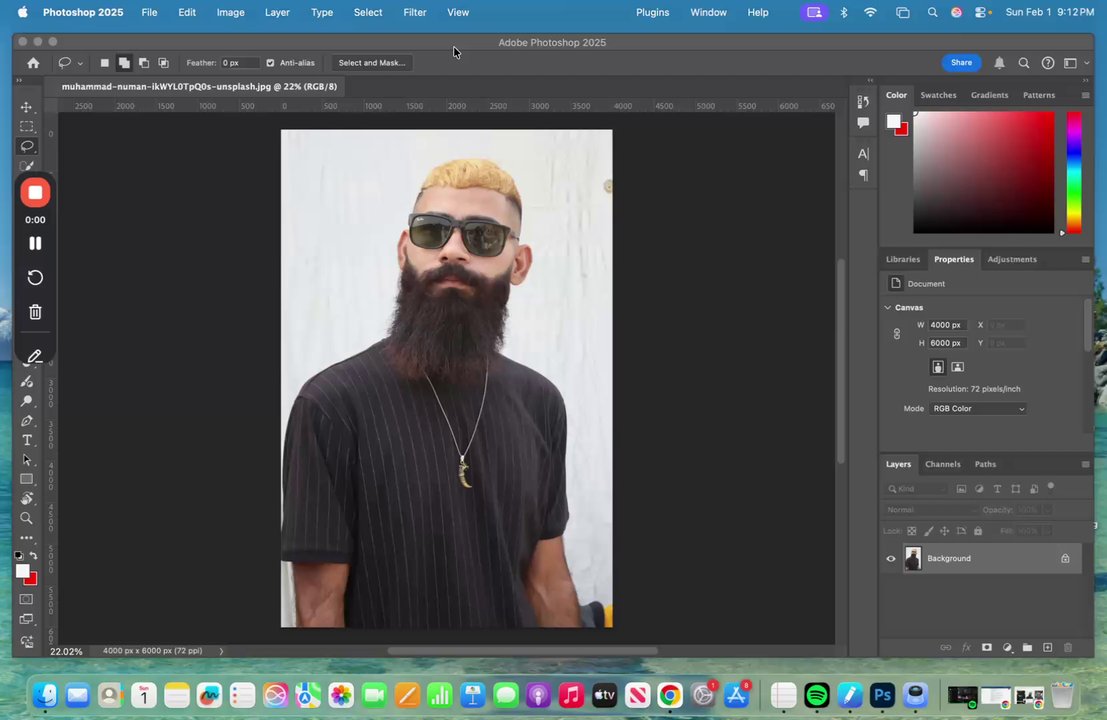The height and width of the screenshot is (720, 1107).
Task: Select the Move tool
Action: 27,107
